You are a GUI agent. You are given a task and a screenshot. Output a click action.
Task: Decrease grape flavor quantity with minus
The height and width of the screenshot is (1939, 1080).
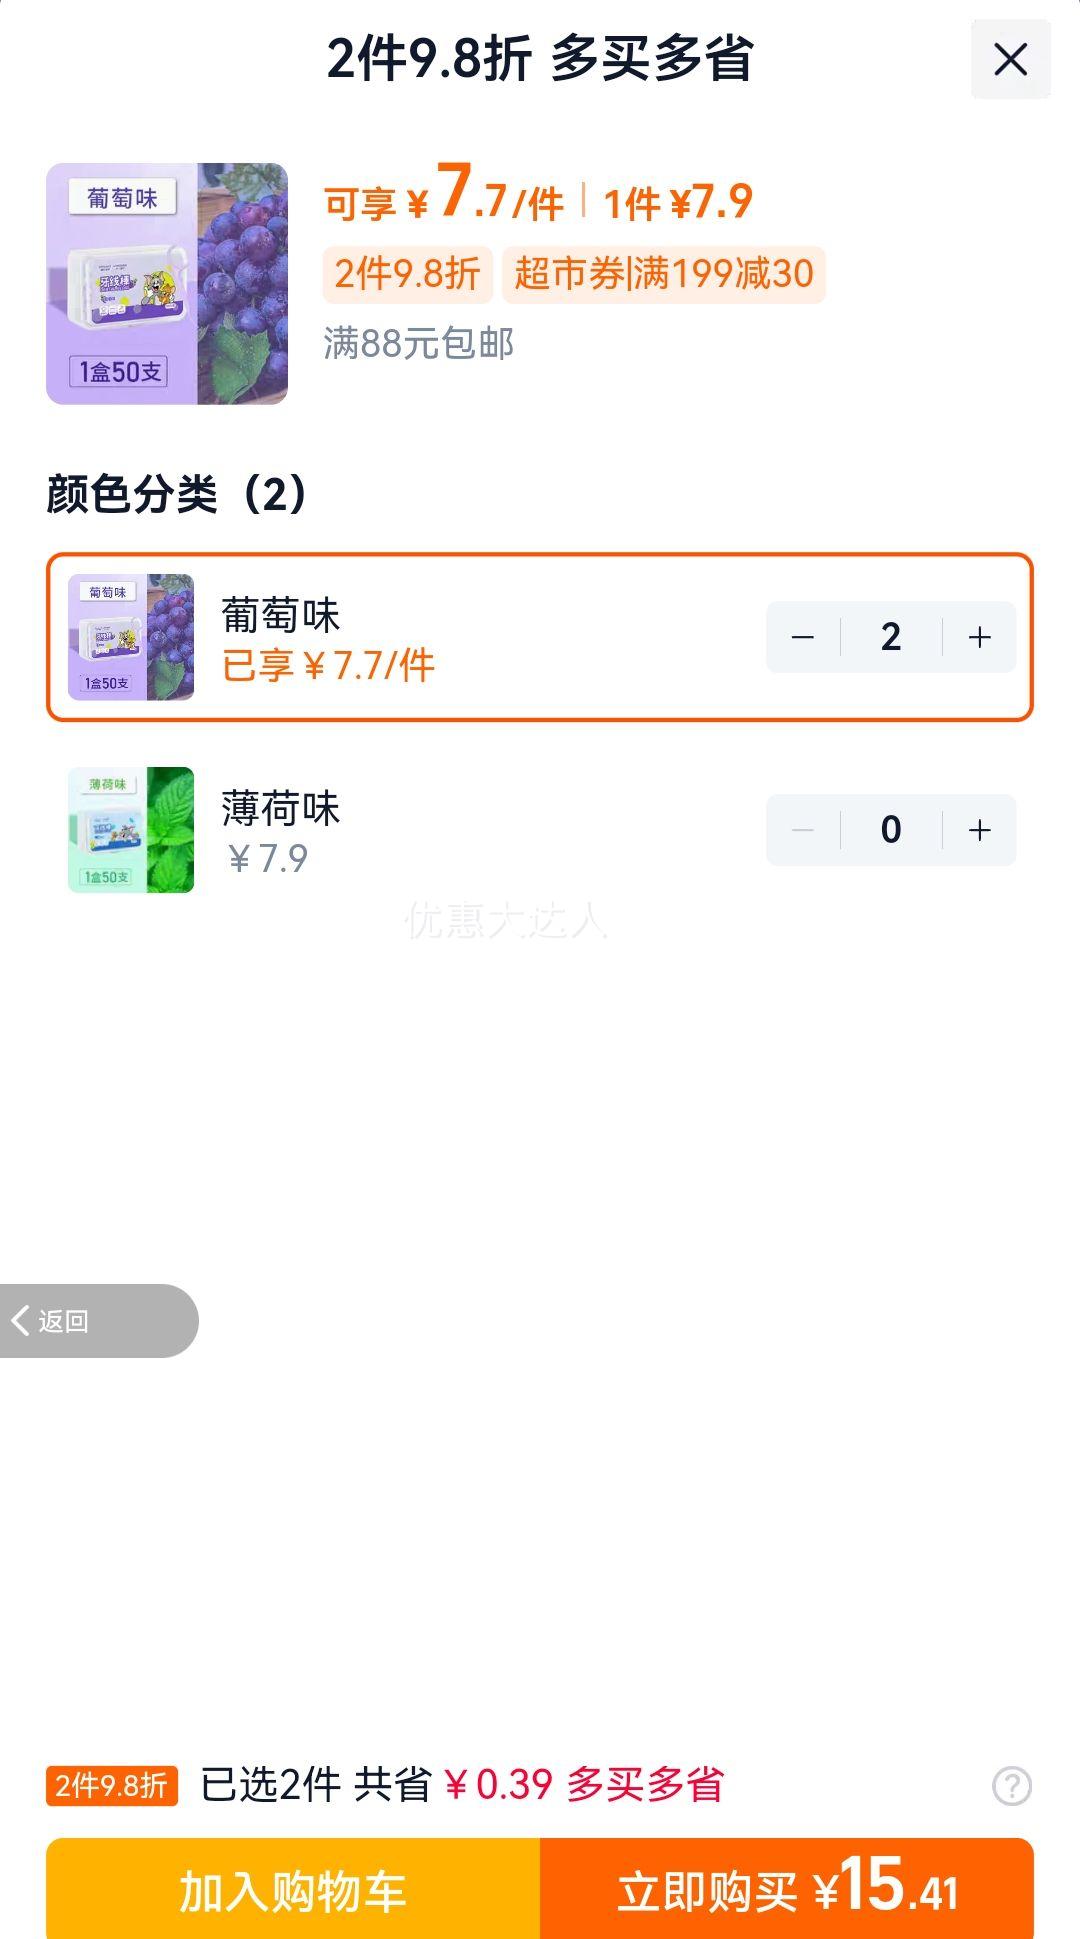803,637
